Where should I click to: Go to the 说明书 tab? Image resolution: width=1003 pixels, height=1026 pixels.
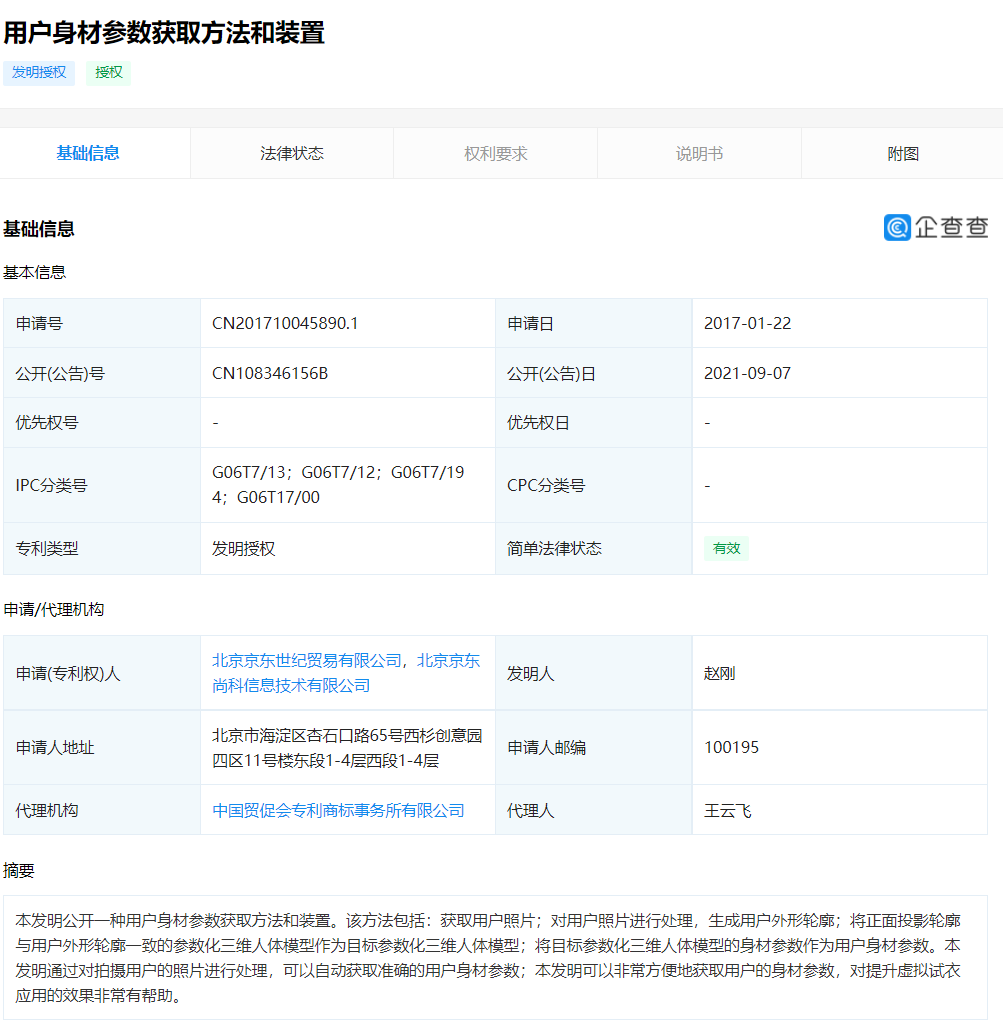(699, 154)
